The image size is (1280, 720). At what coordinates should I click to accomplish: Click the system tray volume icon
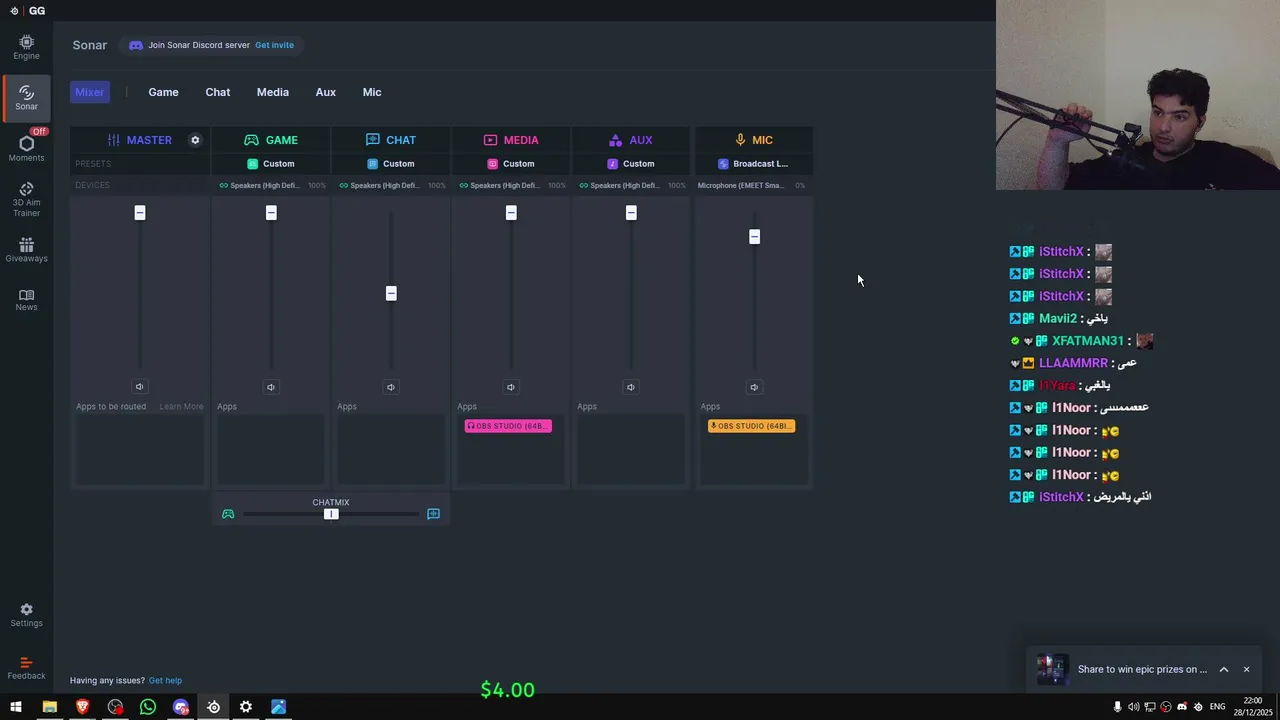[1133, 707]
